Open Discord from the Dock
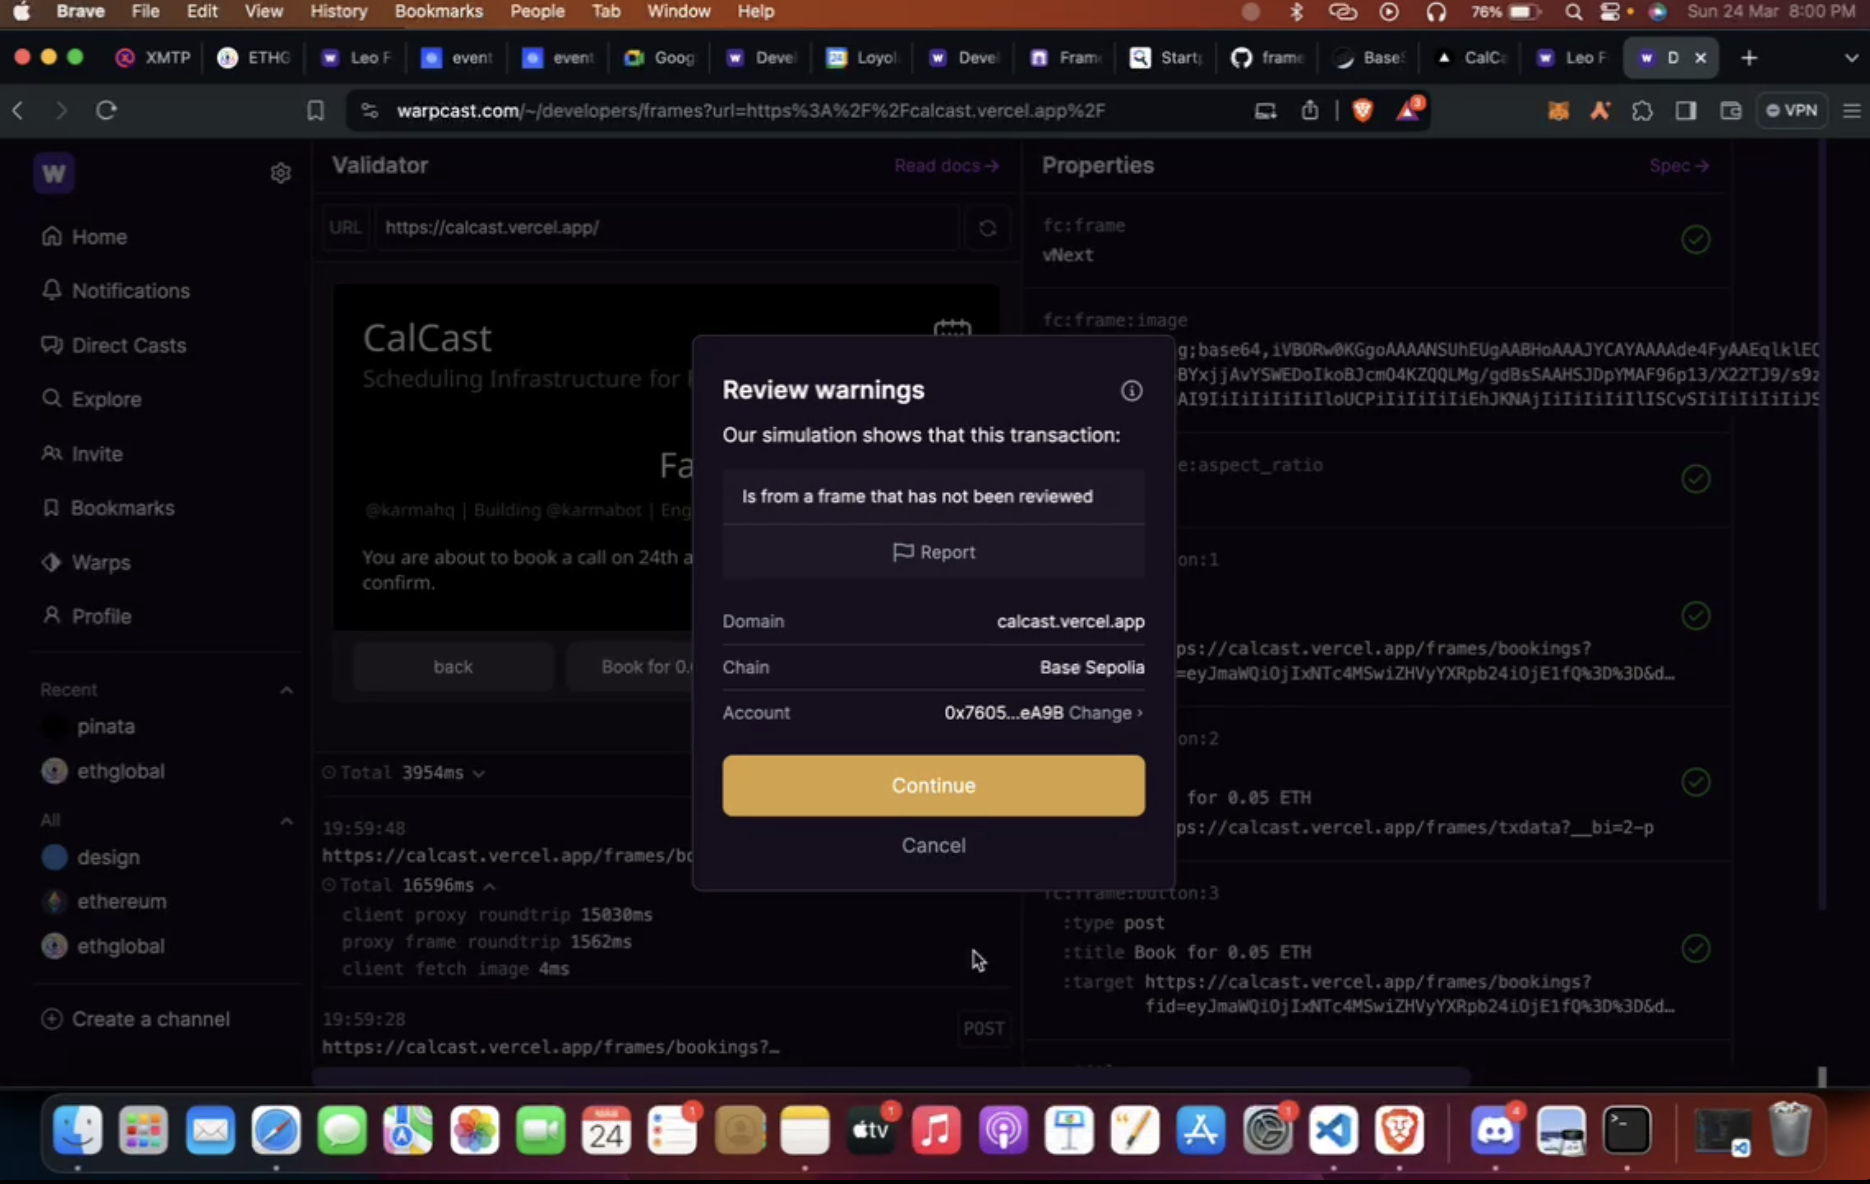The image size is (1870, 1184). pos(1494,1131)
